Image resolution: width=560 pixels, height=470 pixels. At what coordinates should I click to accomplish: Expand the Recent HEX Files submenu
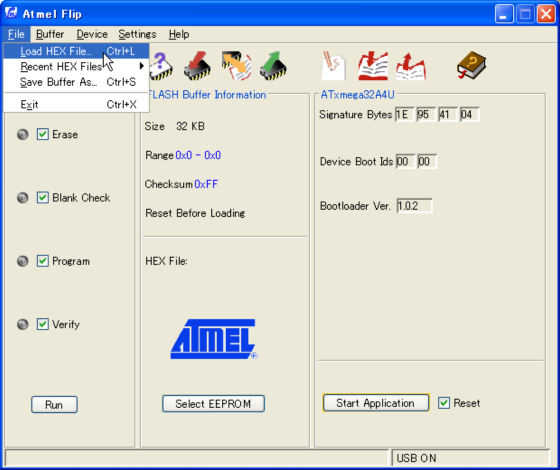[76, 66]
